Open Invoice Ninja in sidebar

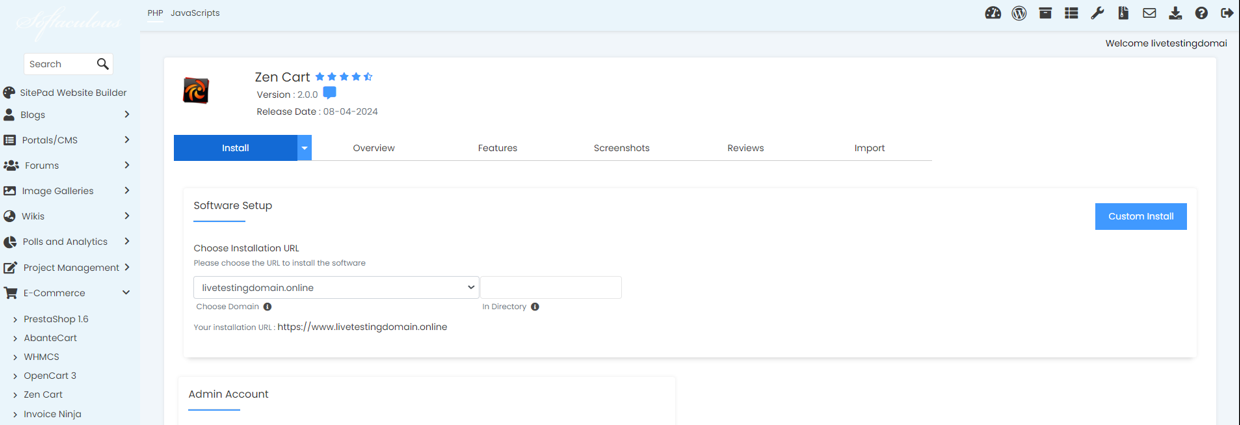coord(52,414)
